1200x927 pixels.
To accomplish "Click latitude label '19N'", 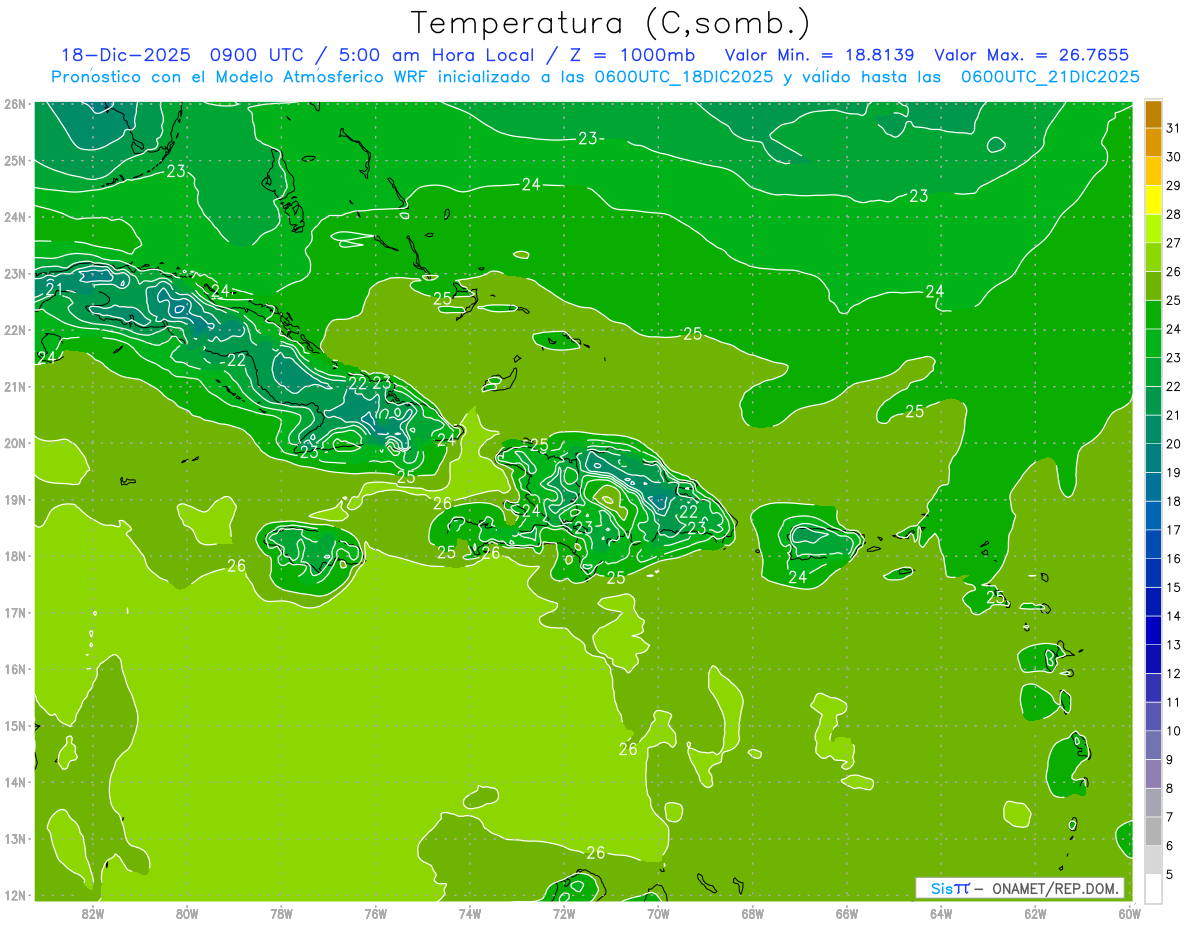I will [14, 499].
